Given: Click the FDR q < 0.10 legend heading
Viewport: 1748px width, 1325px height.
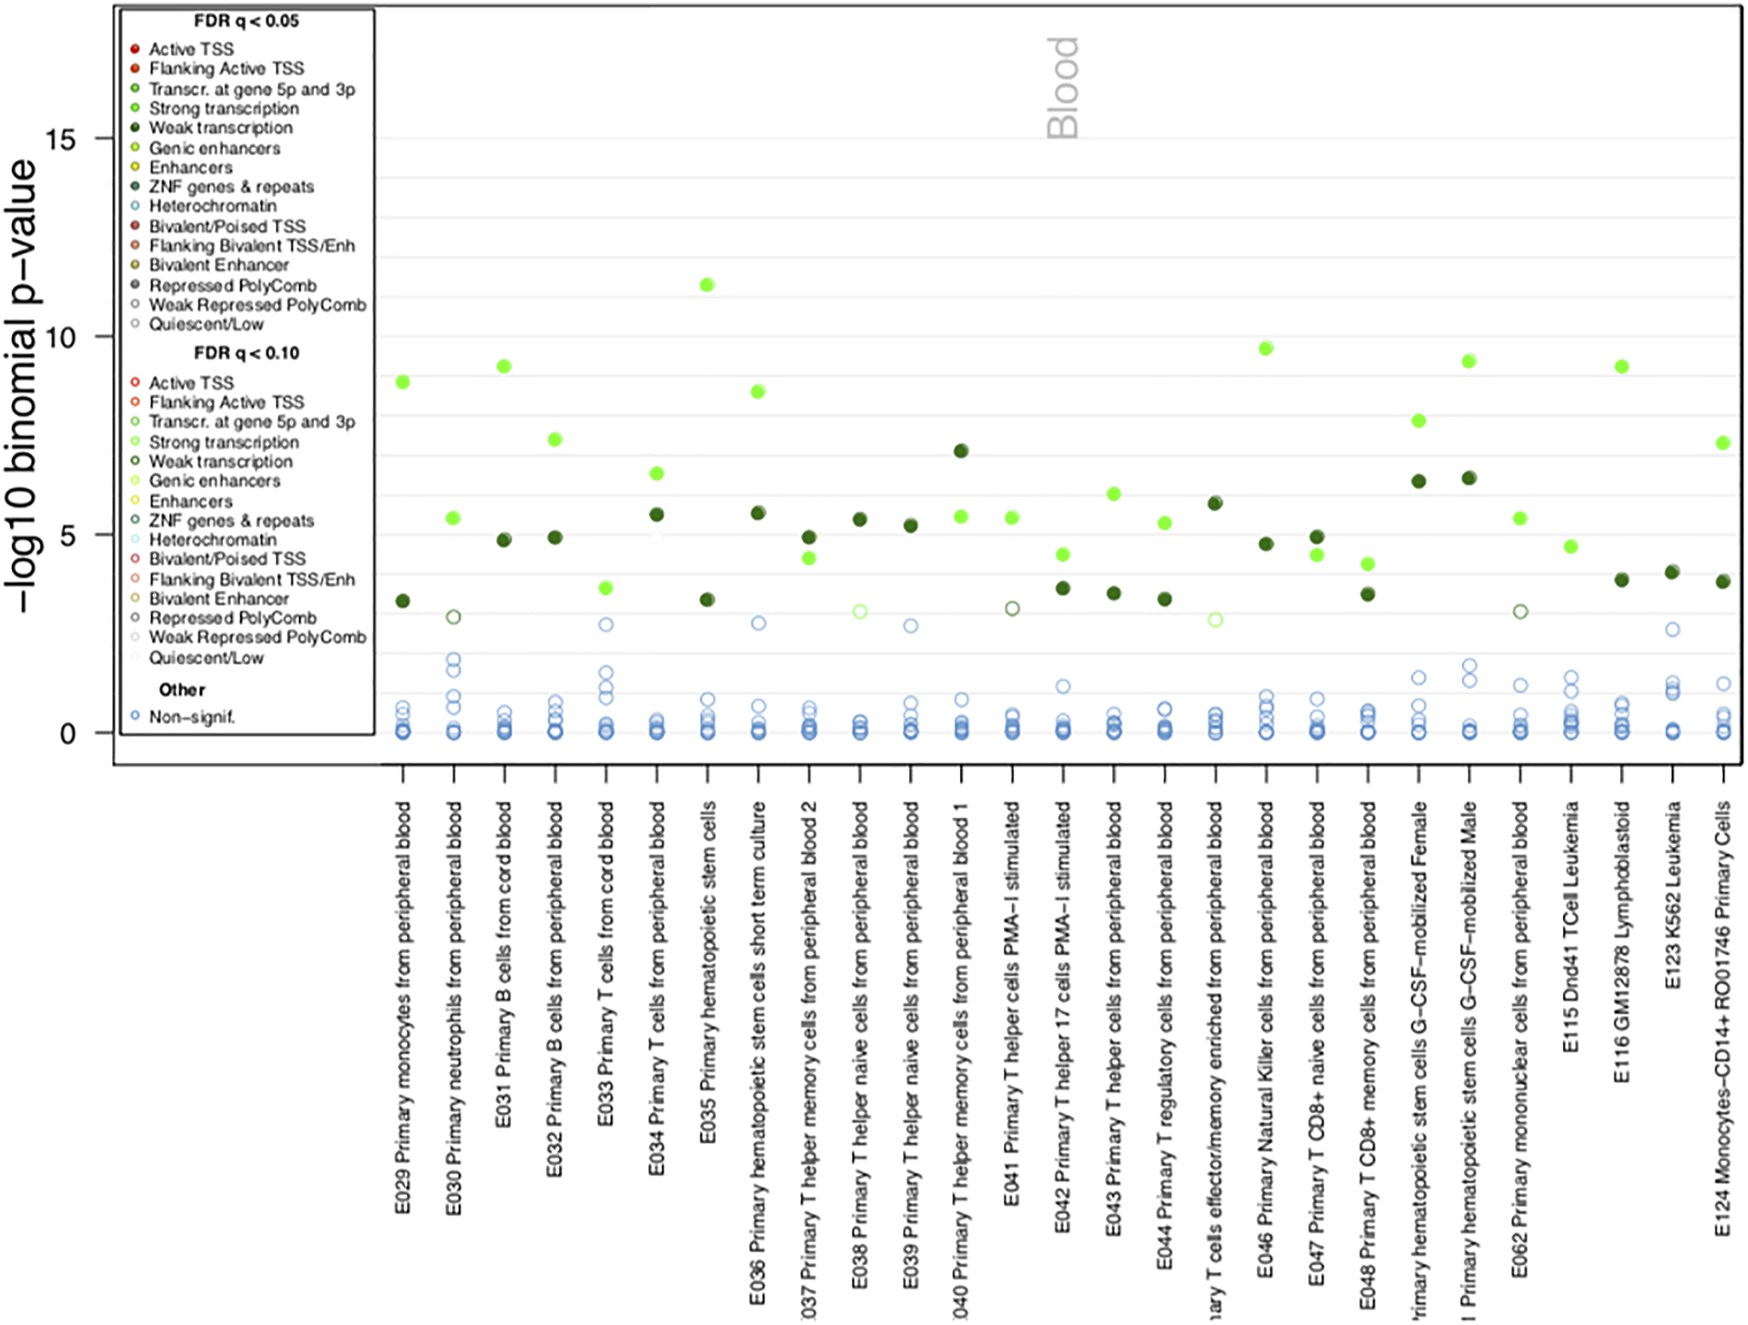Looking at the screenshot, I should pyautogui.click(x=246, y=353).
